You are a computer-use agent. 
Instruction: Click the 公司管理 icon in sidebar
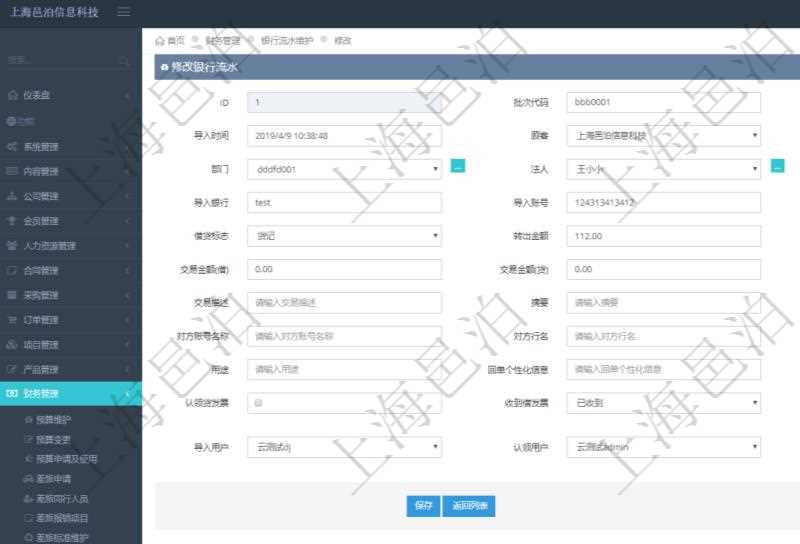pos(12,196)
